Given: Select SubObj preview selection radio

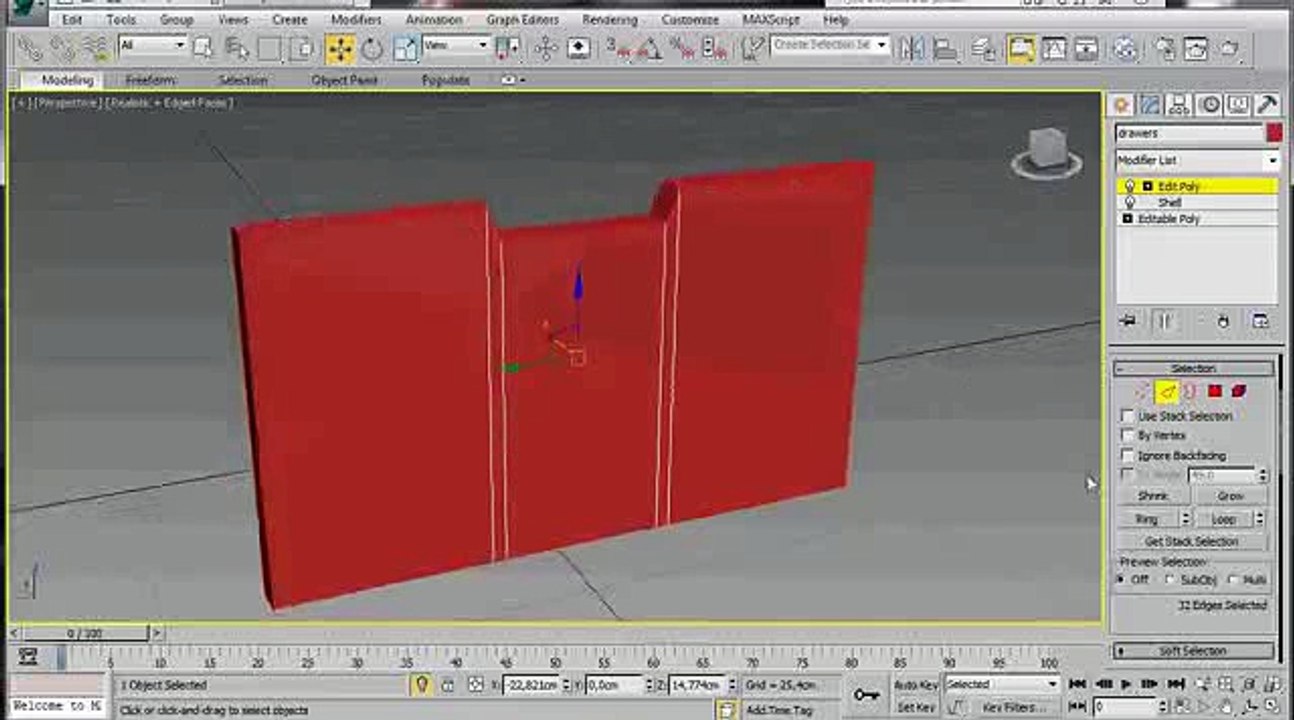Looking at the screenshot, I should 1170,580.
